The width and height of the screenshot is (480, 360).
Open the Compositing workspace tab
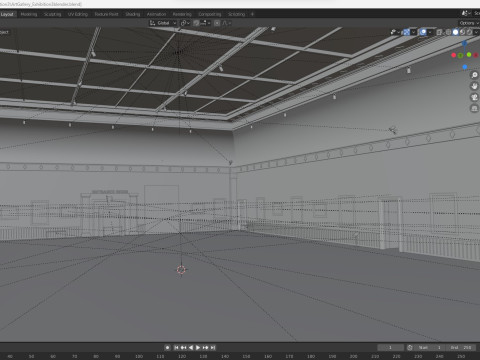(x=210, y=14)
